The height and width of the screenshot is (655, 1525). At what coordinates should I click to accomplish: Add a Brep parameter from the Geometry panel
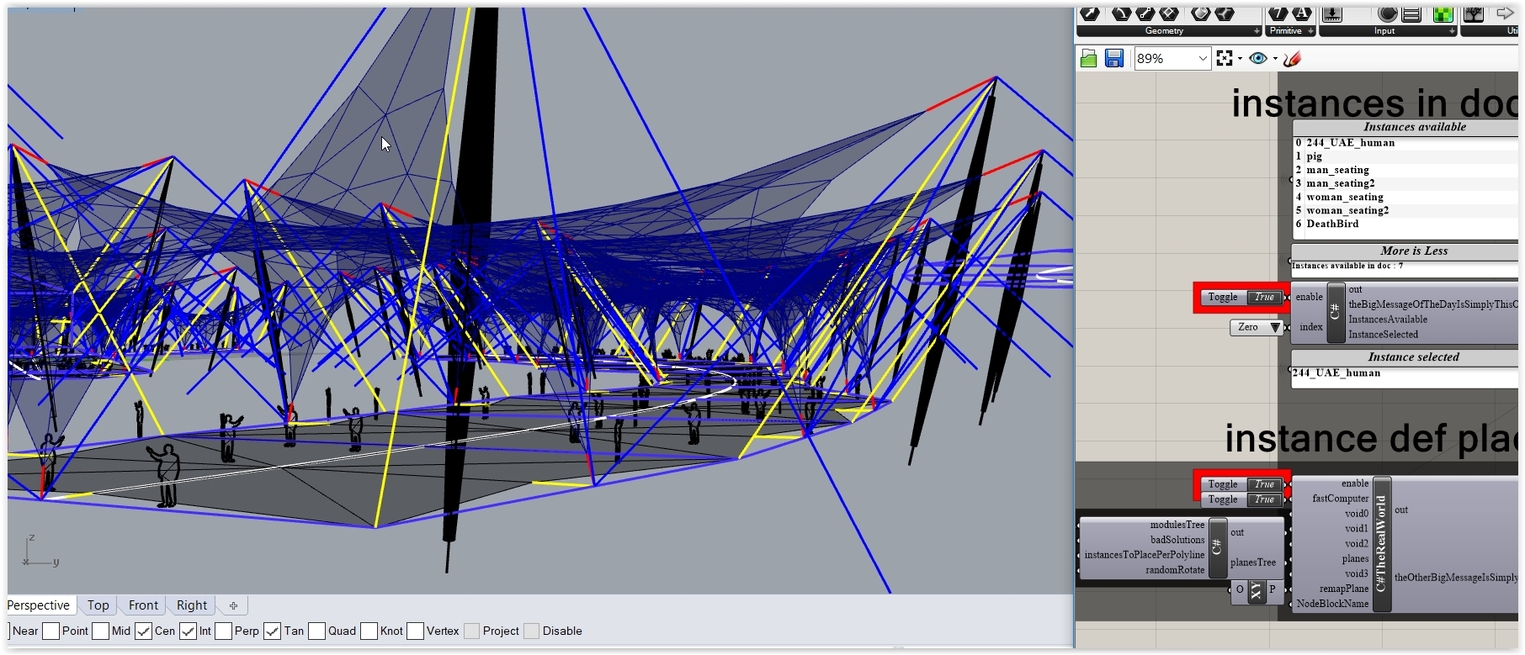1201,13
